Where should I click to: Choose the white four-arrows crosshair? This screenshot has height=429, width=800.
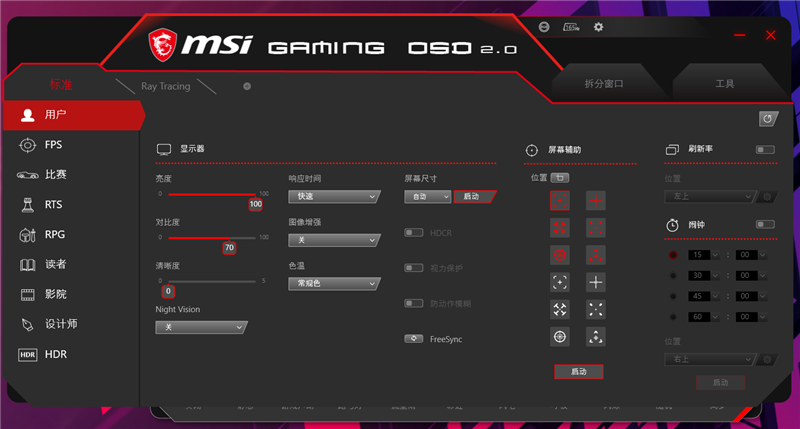[x=560, y=310]
